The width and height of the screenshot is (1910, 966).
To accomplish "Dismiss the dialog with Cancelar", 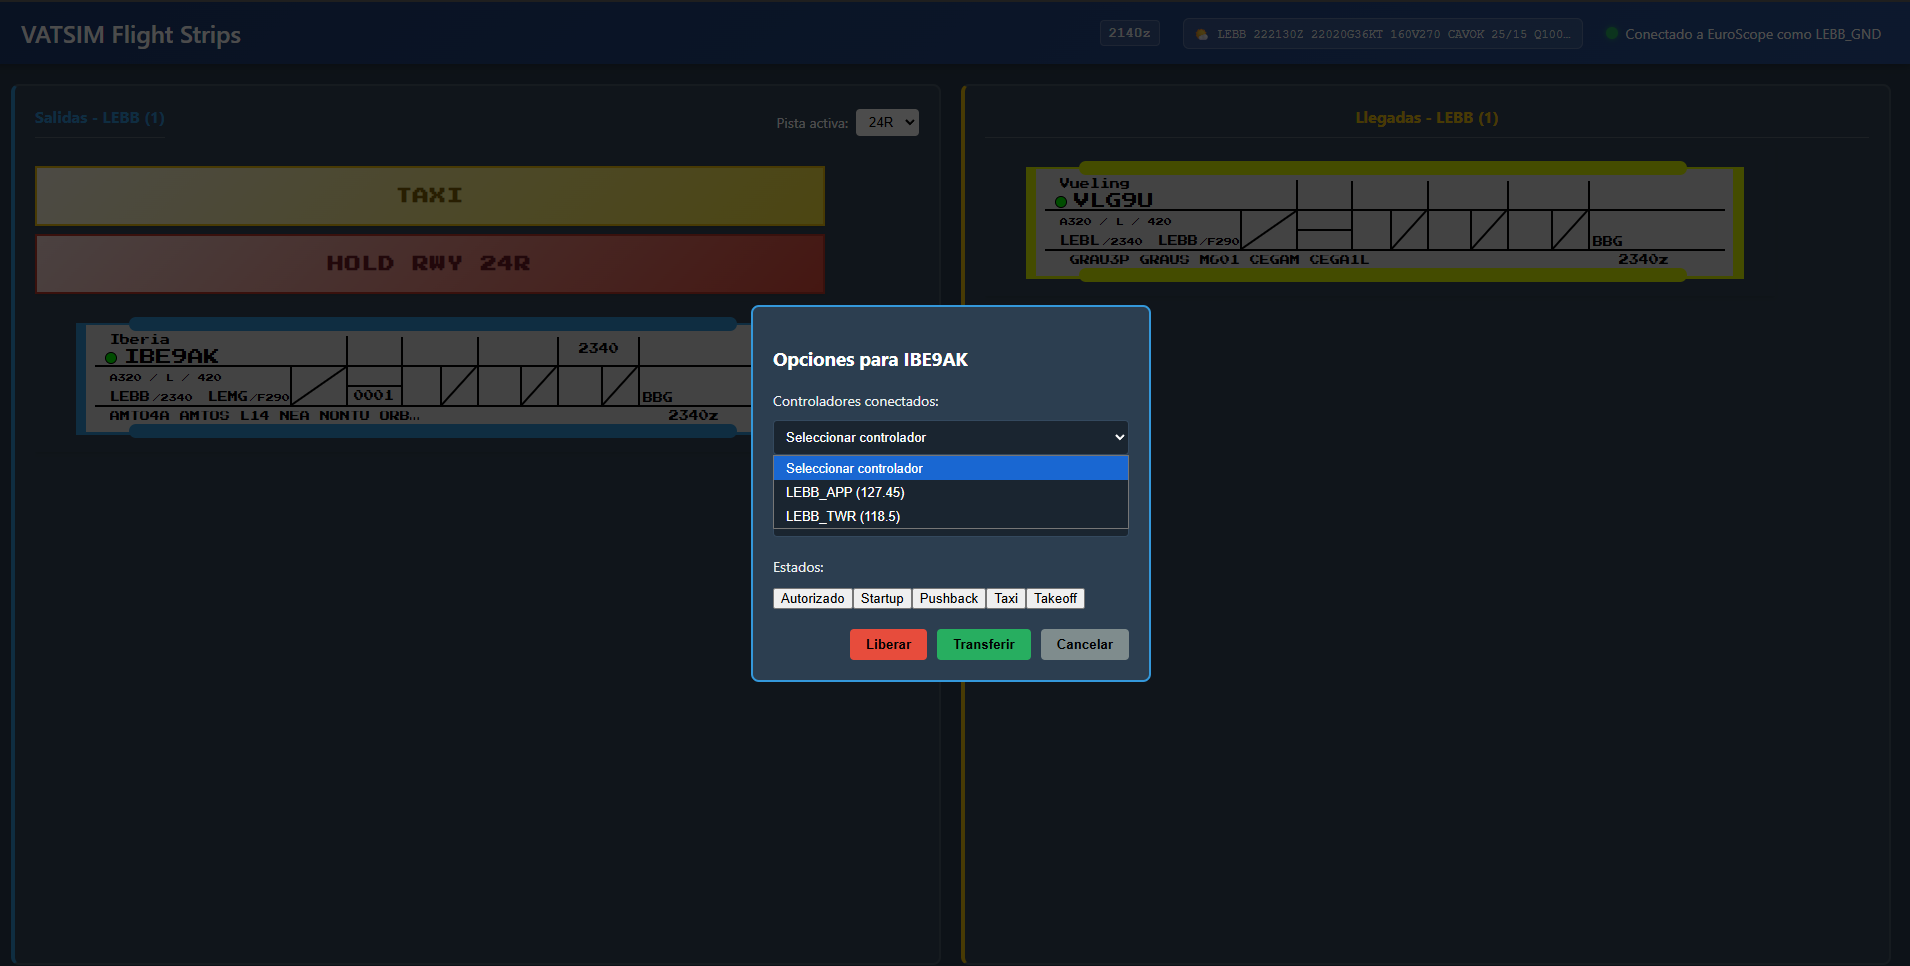I will [x=1084, y=644].
